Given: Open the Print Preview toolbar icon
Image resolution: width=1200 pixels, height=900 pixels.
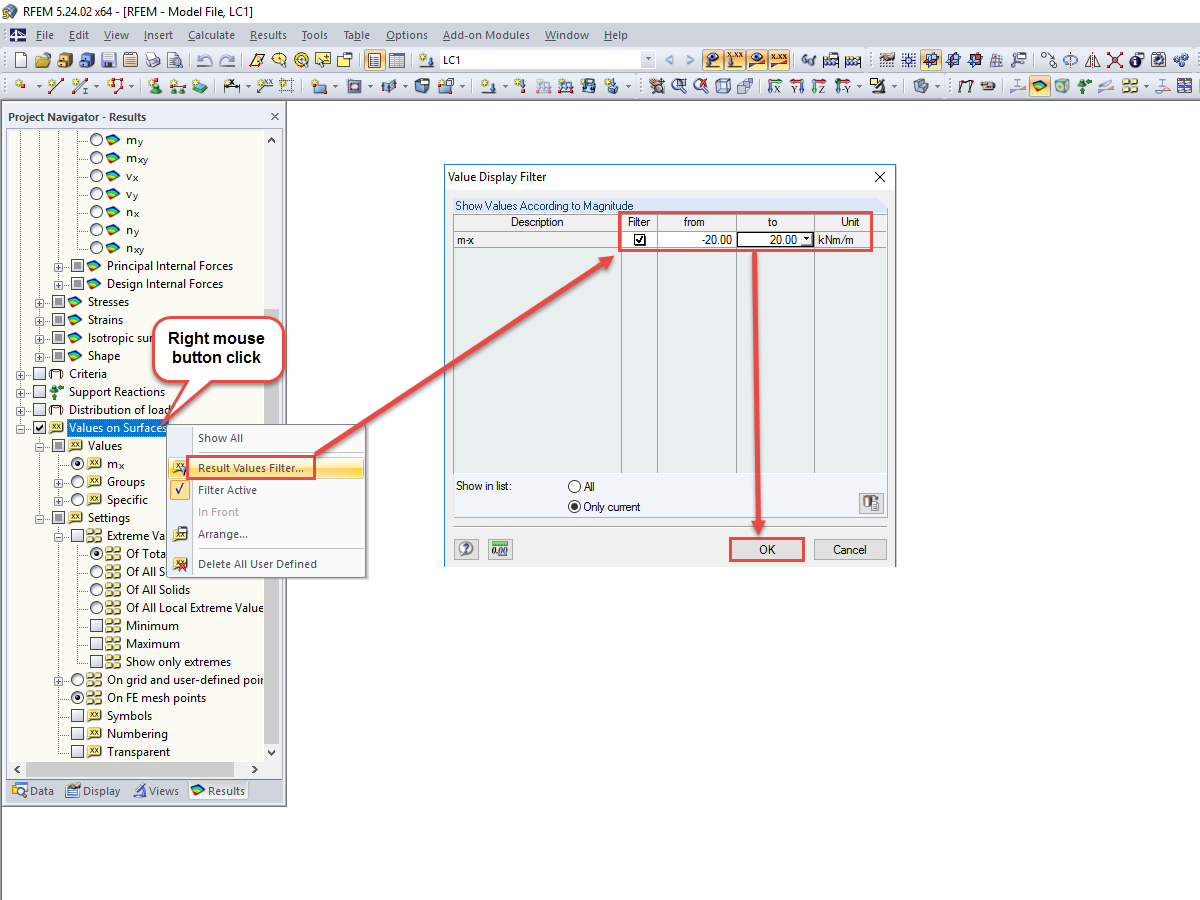Looking at the screenshot, I should point(176,60).
